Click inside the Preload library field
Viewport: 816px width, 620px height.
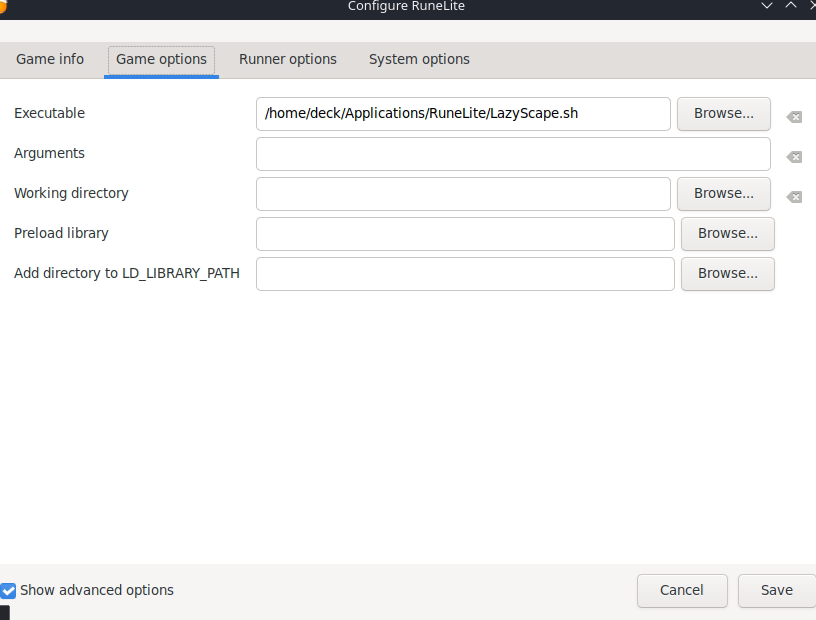tap(465, 234)
